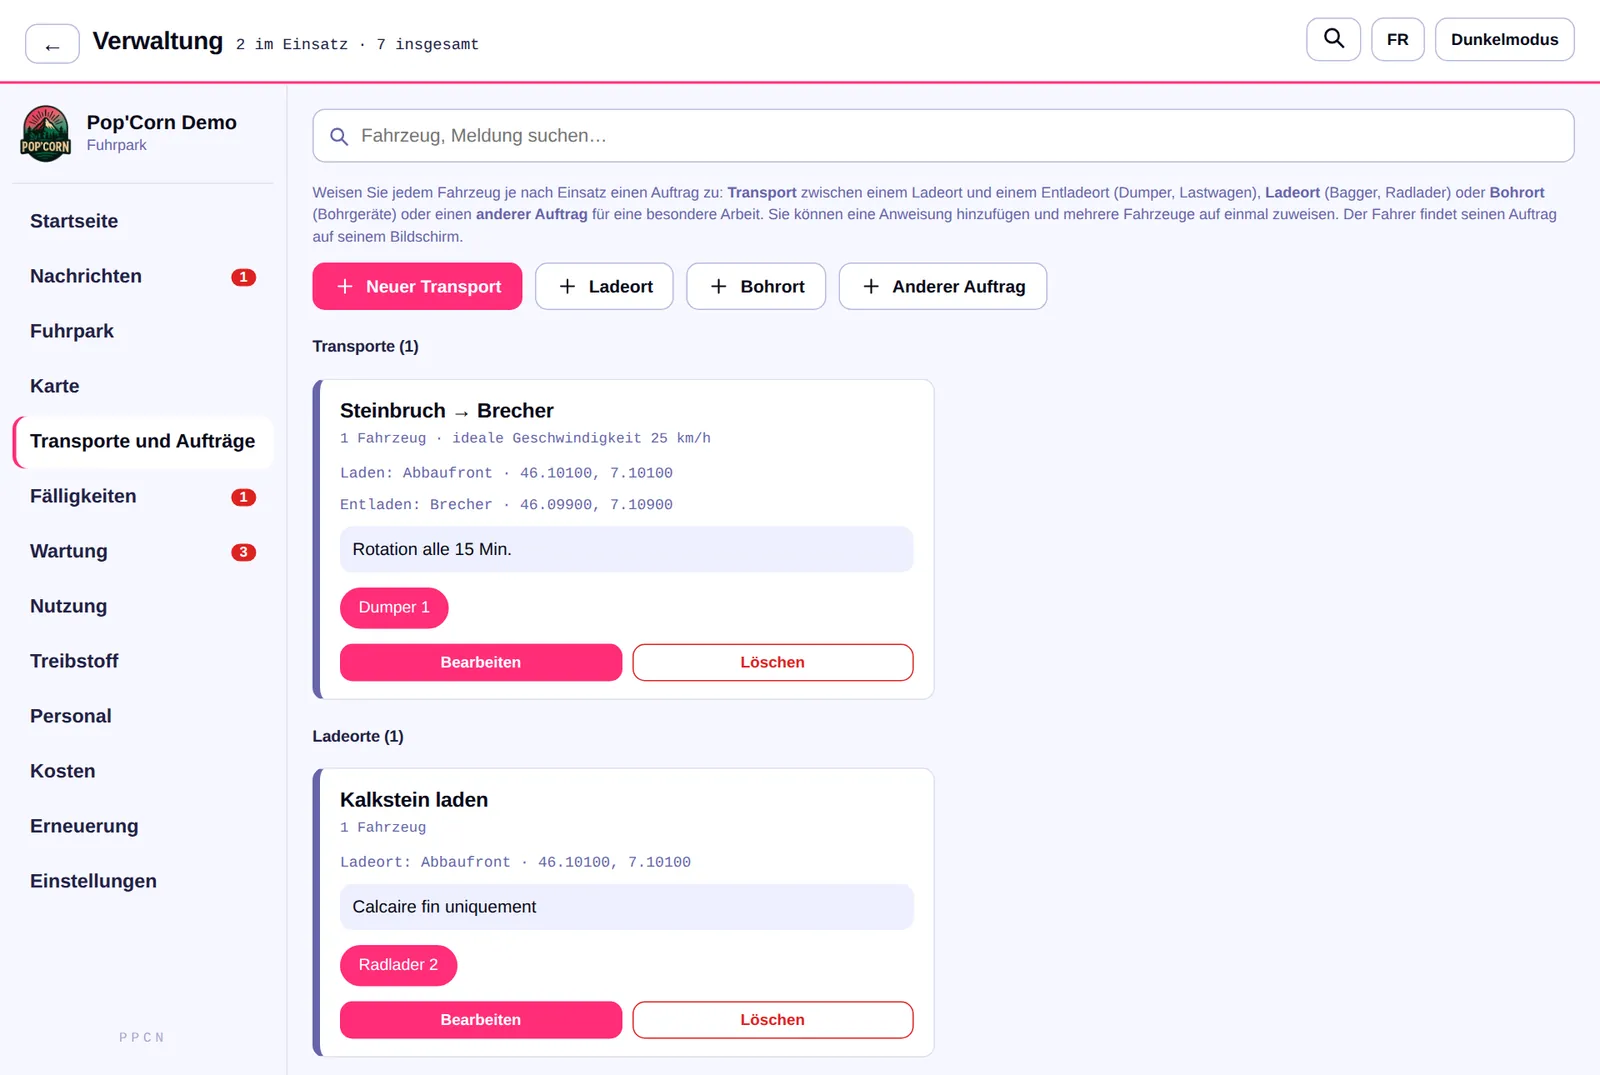Viewport: 1600px width, 1075px height.
Task: Open Einstellungen in the sidebar
Action: (x=142, y=881)
